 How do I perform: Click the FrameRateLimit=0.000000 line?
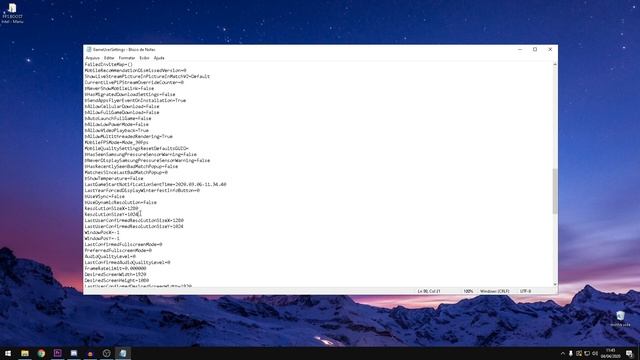tap(115, 269)
